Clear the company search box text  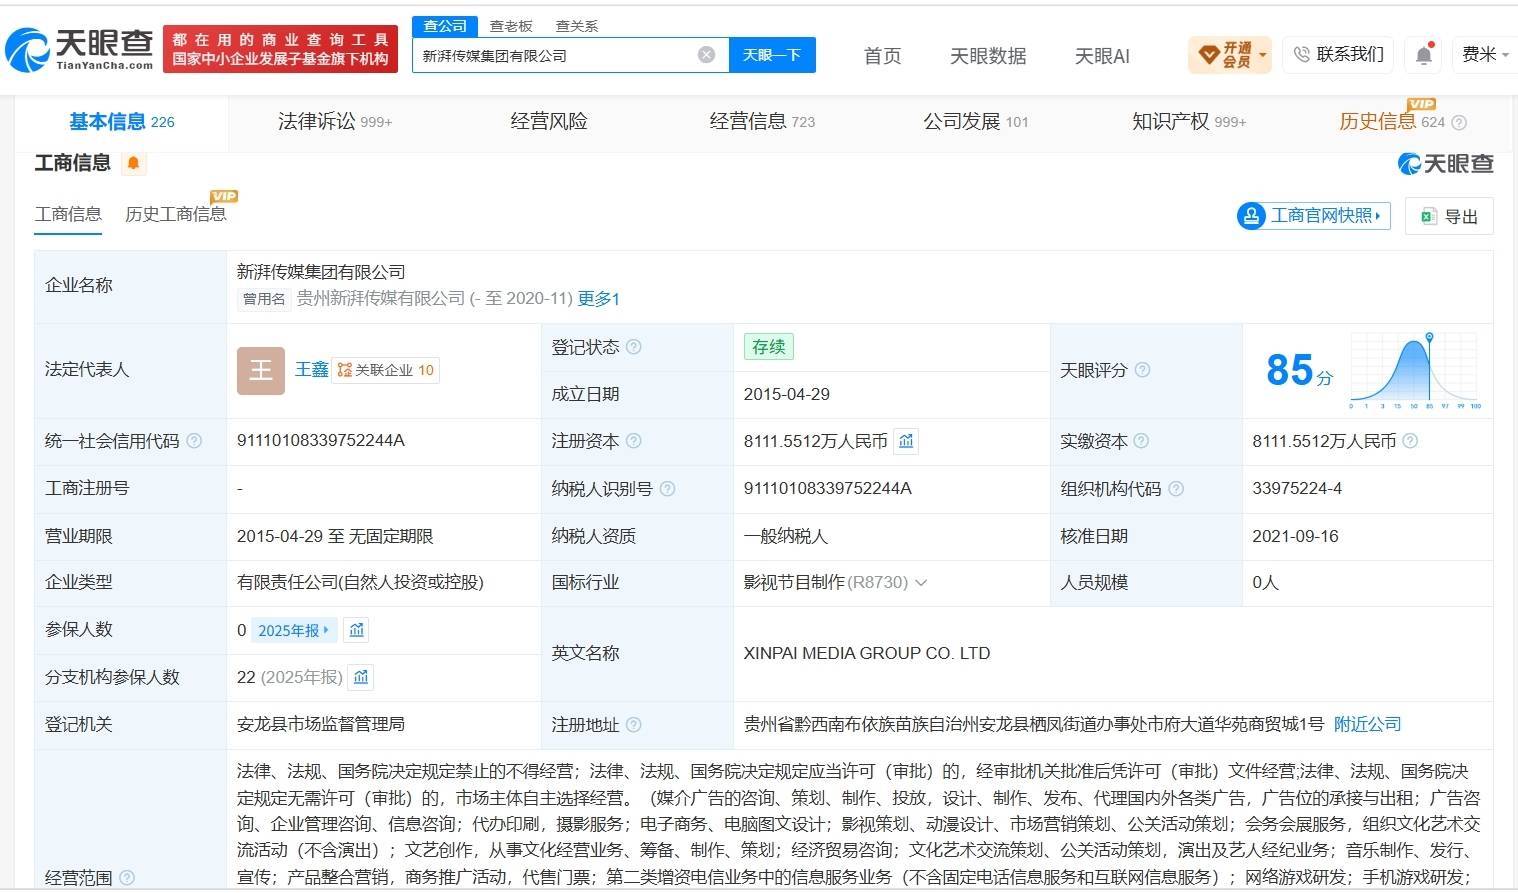(x=706, y=55)
